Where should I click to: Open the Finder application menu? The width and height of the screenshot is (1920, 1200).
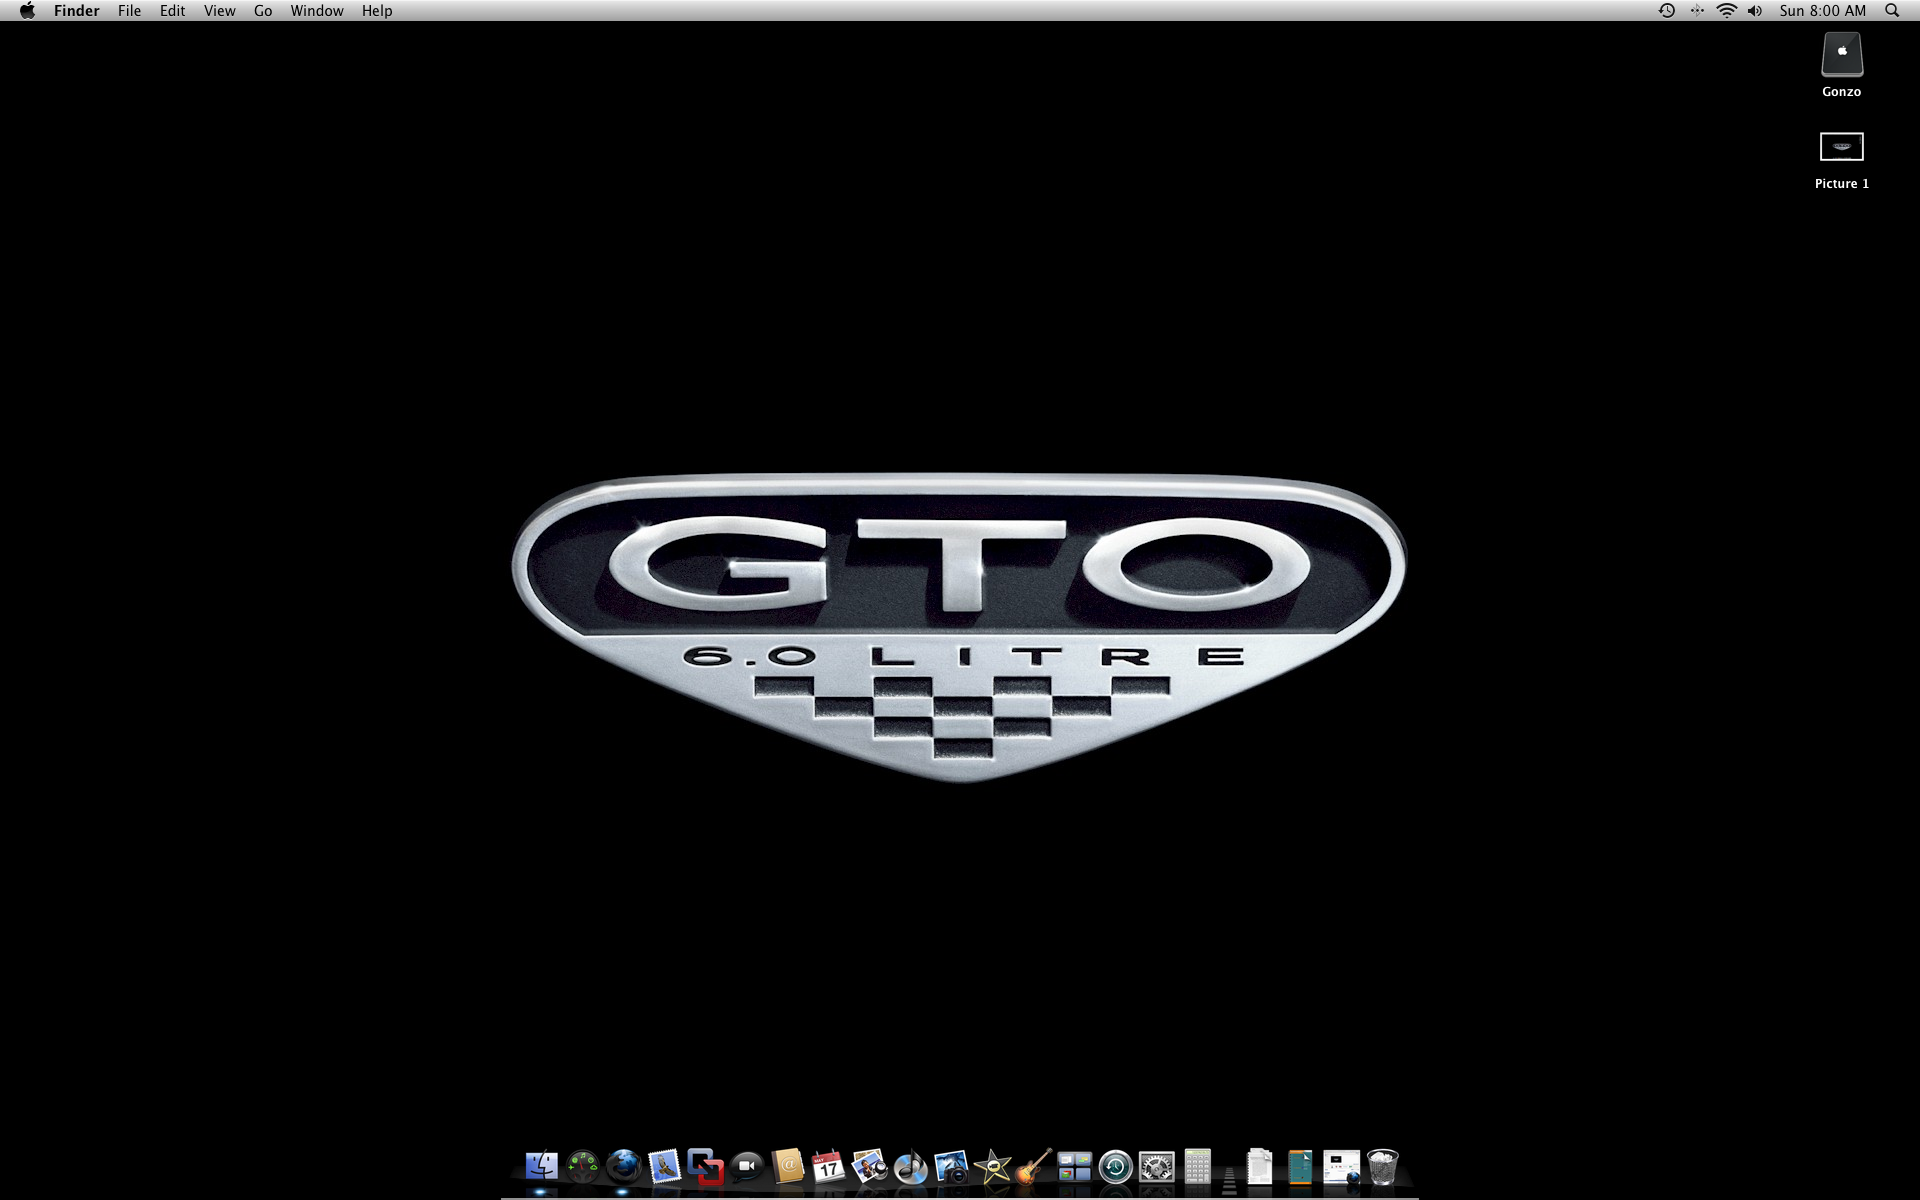pos(77,10)
